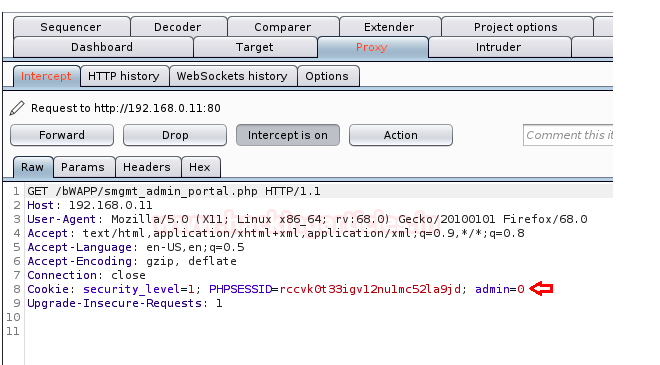Place cursor on empty line 10
The height and width of the screenshot is (365, 660).
pos(318,317)
